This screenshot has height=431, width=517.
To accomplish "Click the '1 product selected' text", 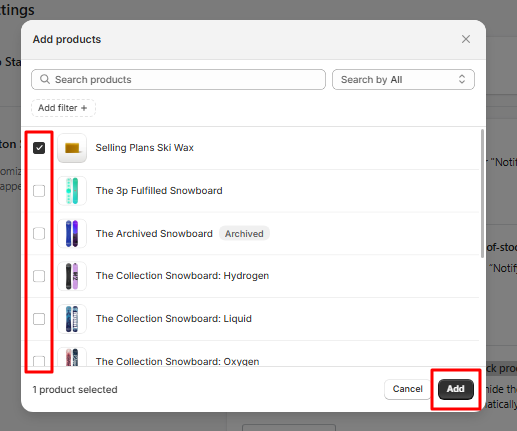I will click(x=75, y=389).
